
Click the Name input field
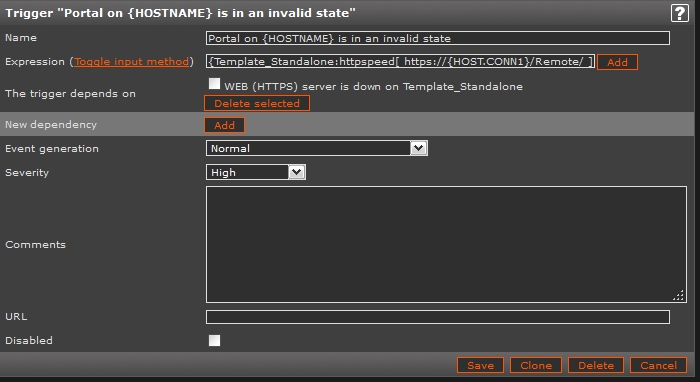438,38
